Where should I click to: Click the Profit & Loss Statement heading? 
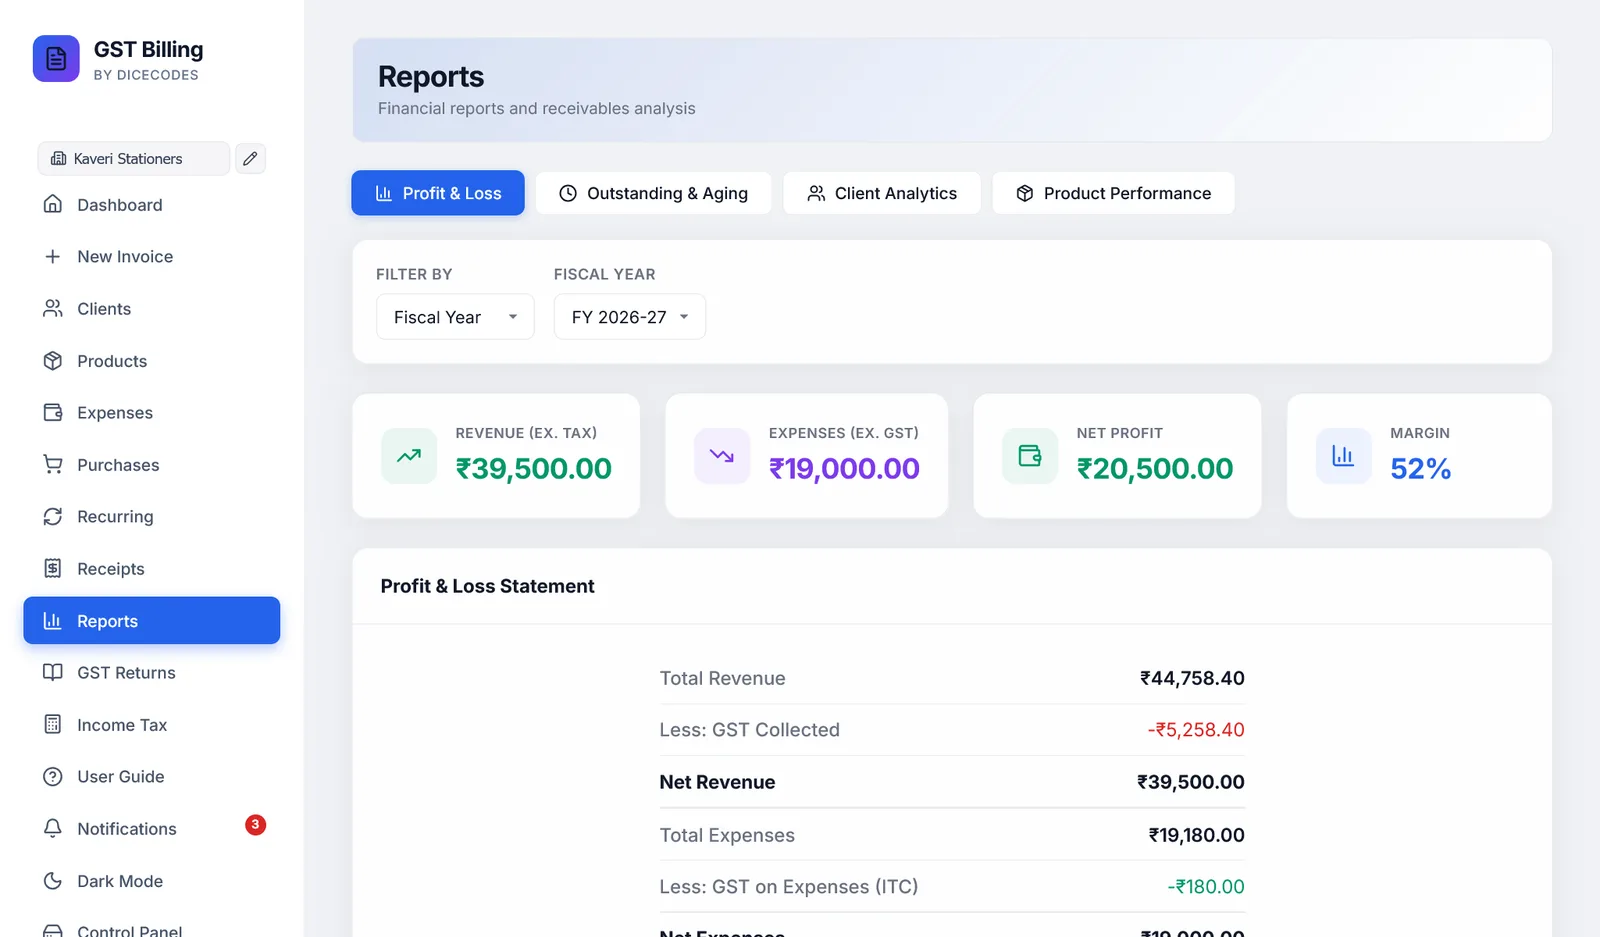tap(487, 586)
